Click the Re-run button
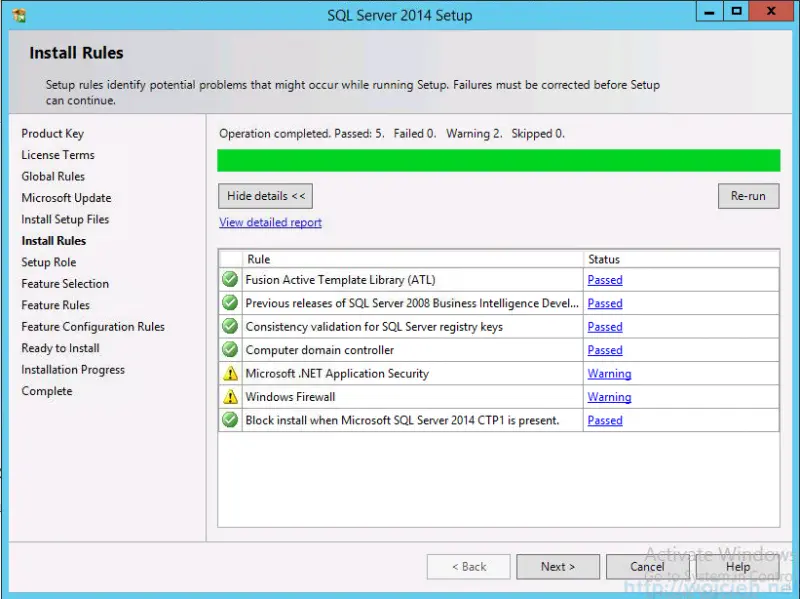The height and width of the screenshot is (599, 800). pos(748,195)
